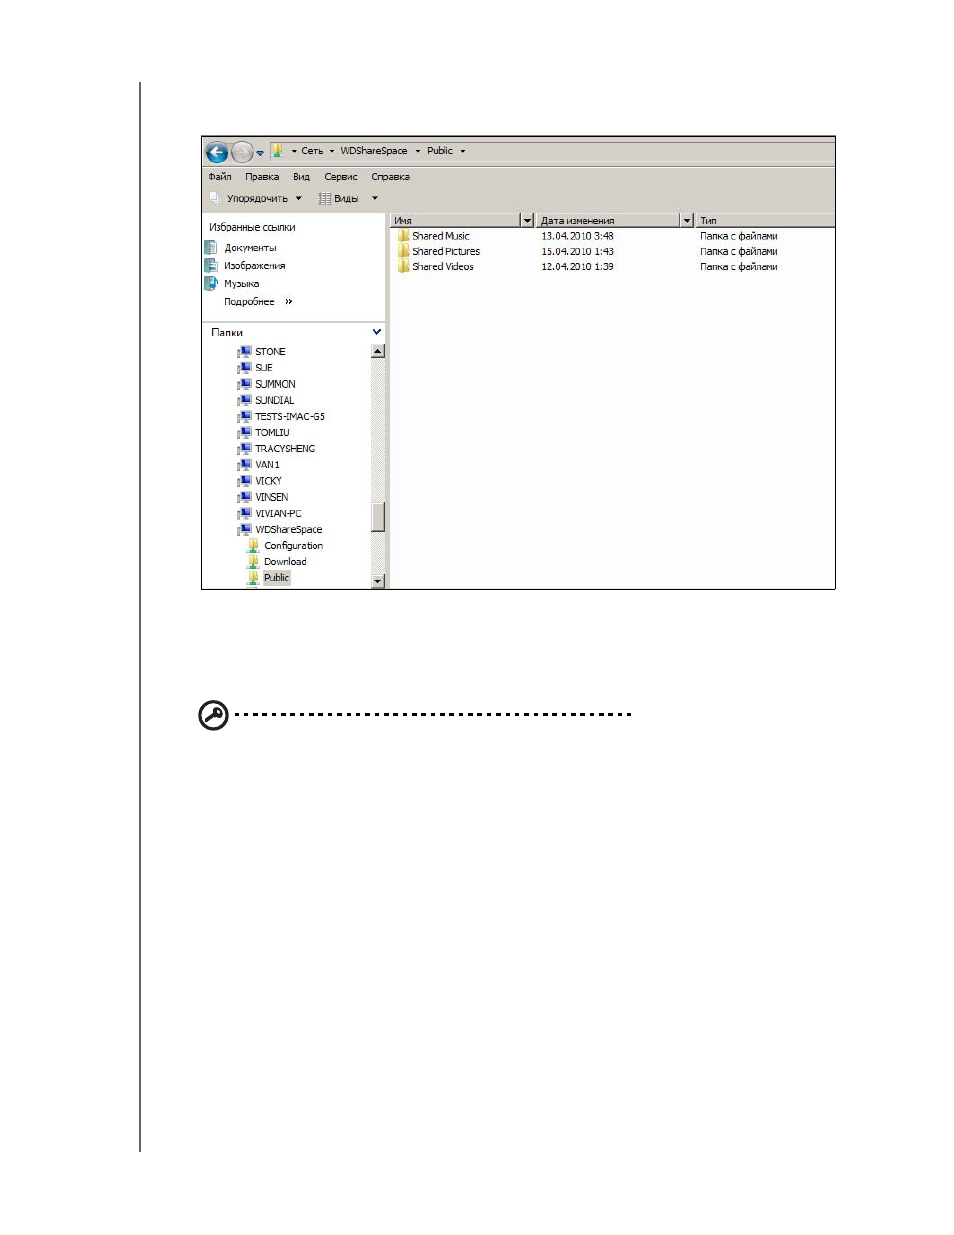Open the Файл menu
Viewport: 954px width, 1235px height.
pos(220,177)
